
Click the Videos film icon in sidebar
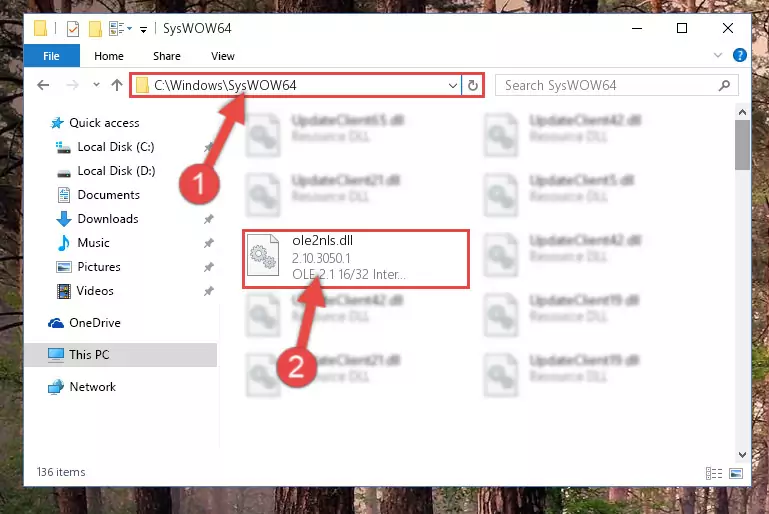(64, 291)
